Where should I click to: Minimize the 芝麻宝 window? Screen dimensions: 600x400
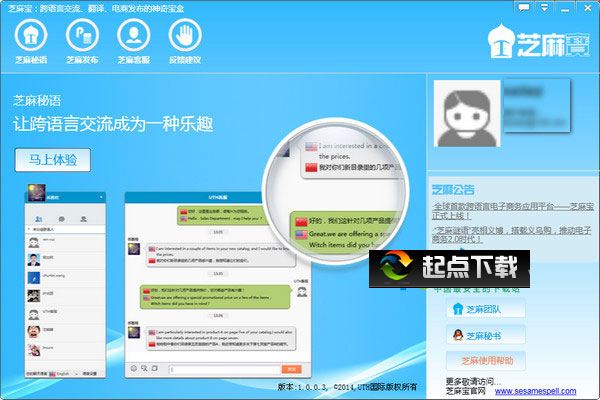tap(565, 8)
